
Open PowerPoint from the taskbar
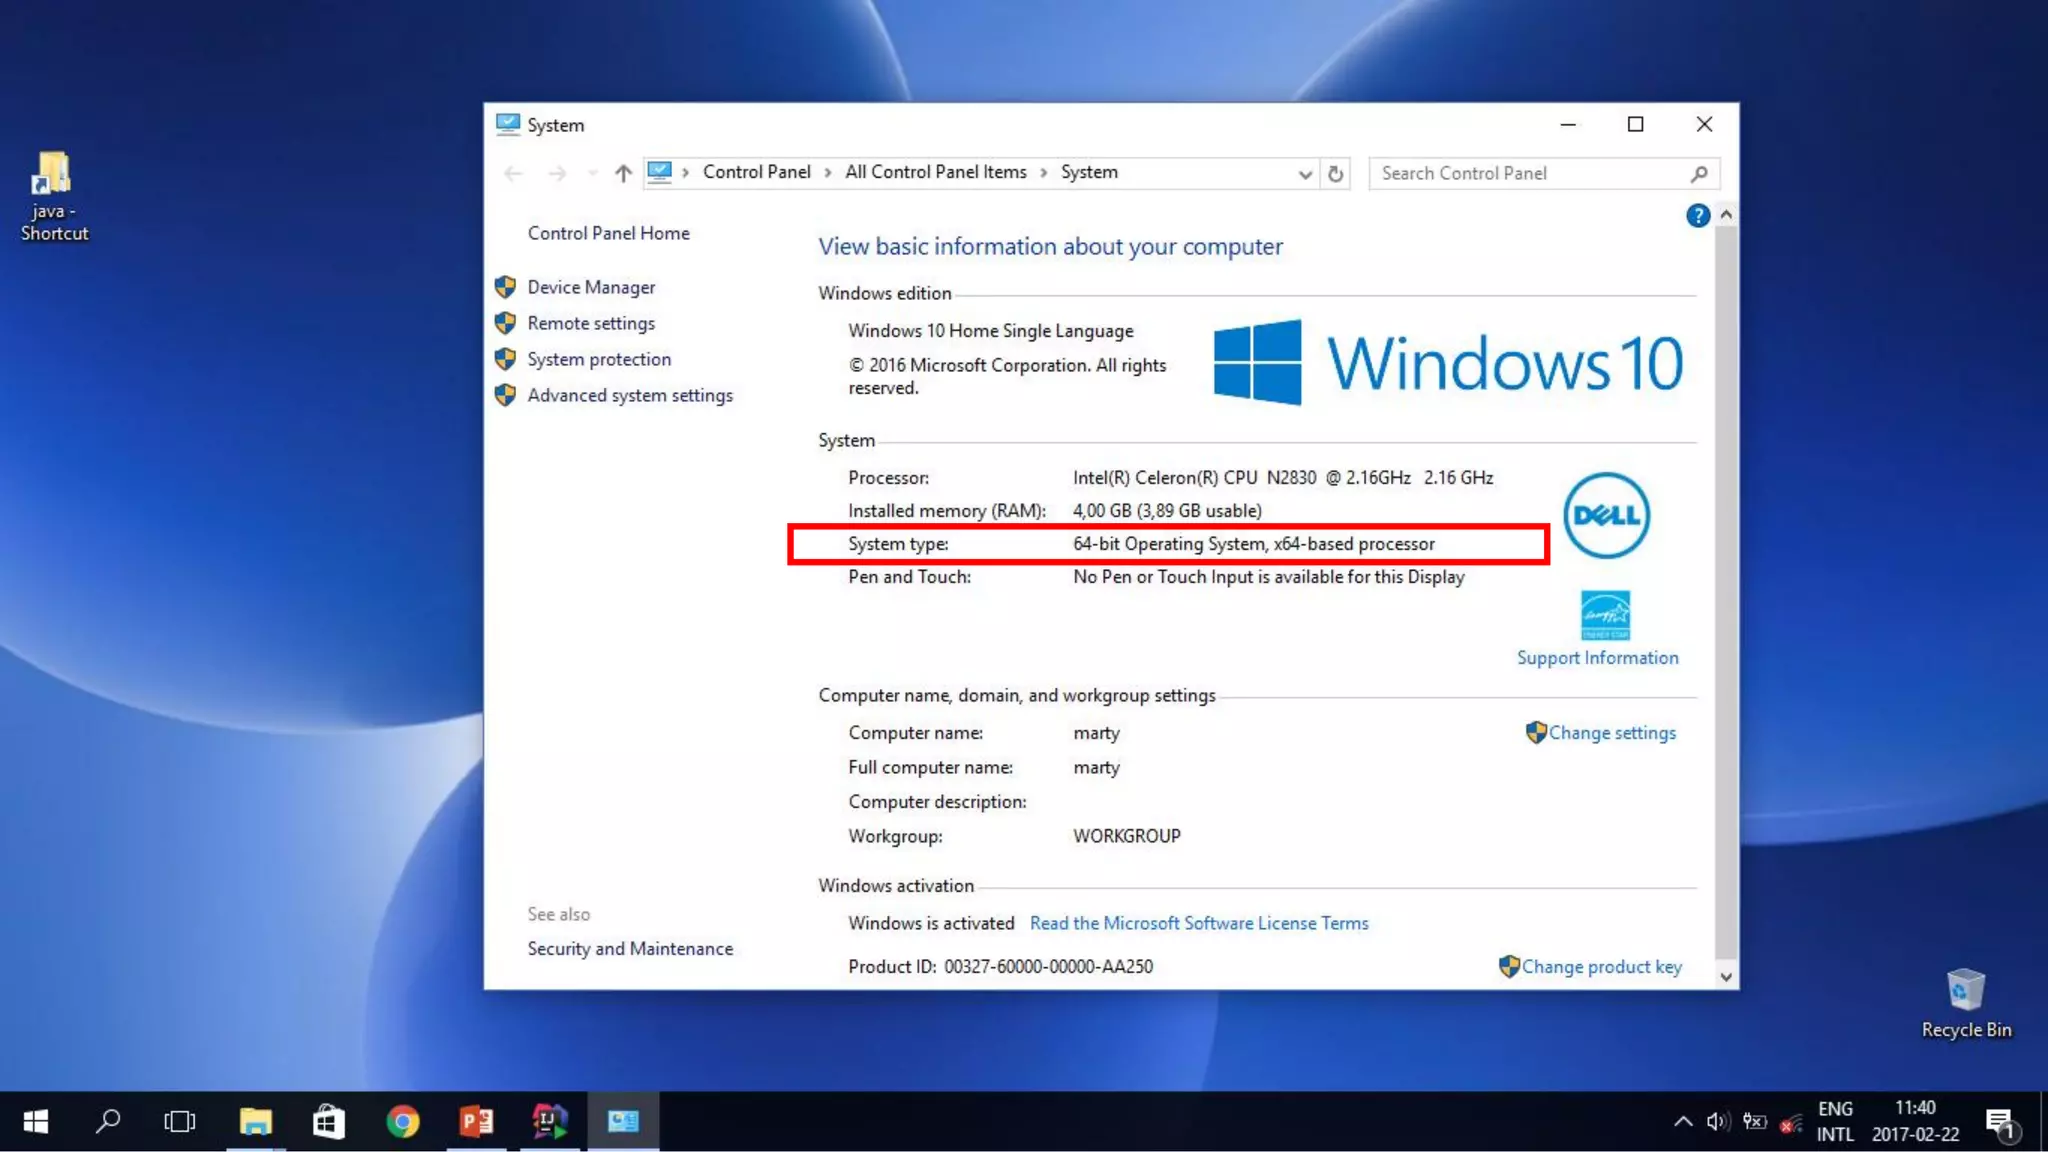476,1121
